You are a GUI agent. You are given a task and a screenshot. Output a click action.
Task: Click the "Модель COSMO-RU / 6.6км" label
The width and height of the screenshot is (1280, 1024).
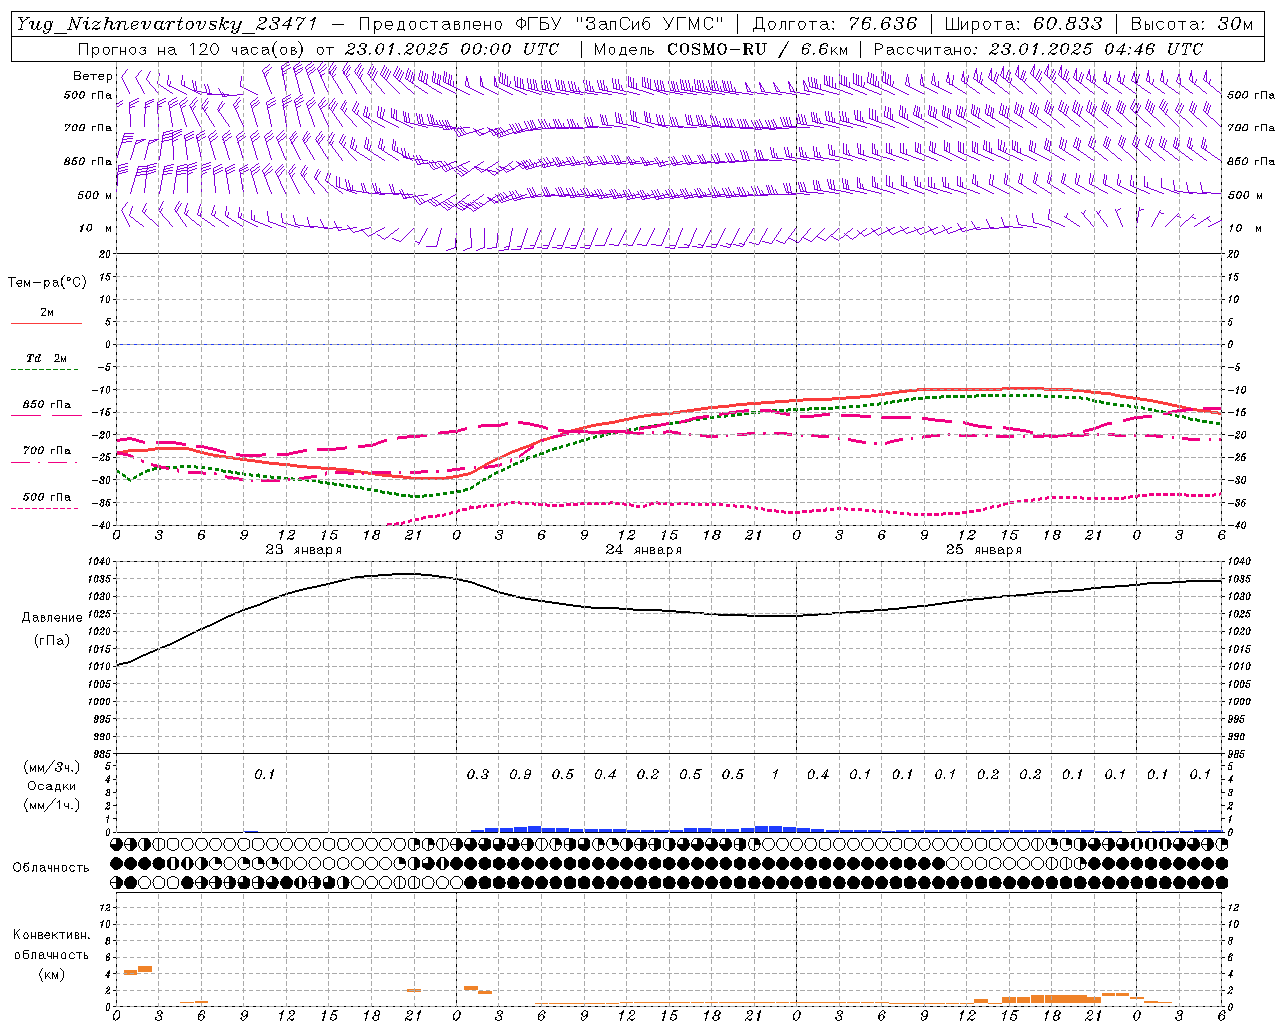click(720, 49)
